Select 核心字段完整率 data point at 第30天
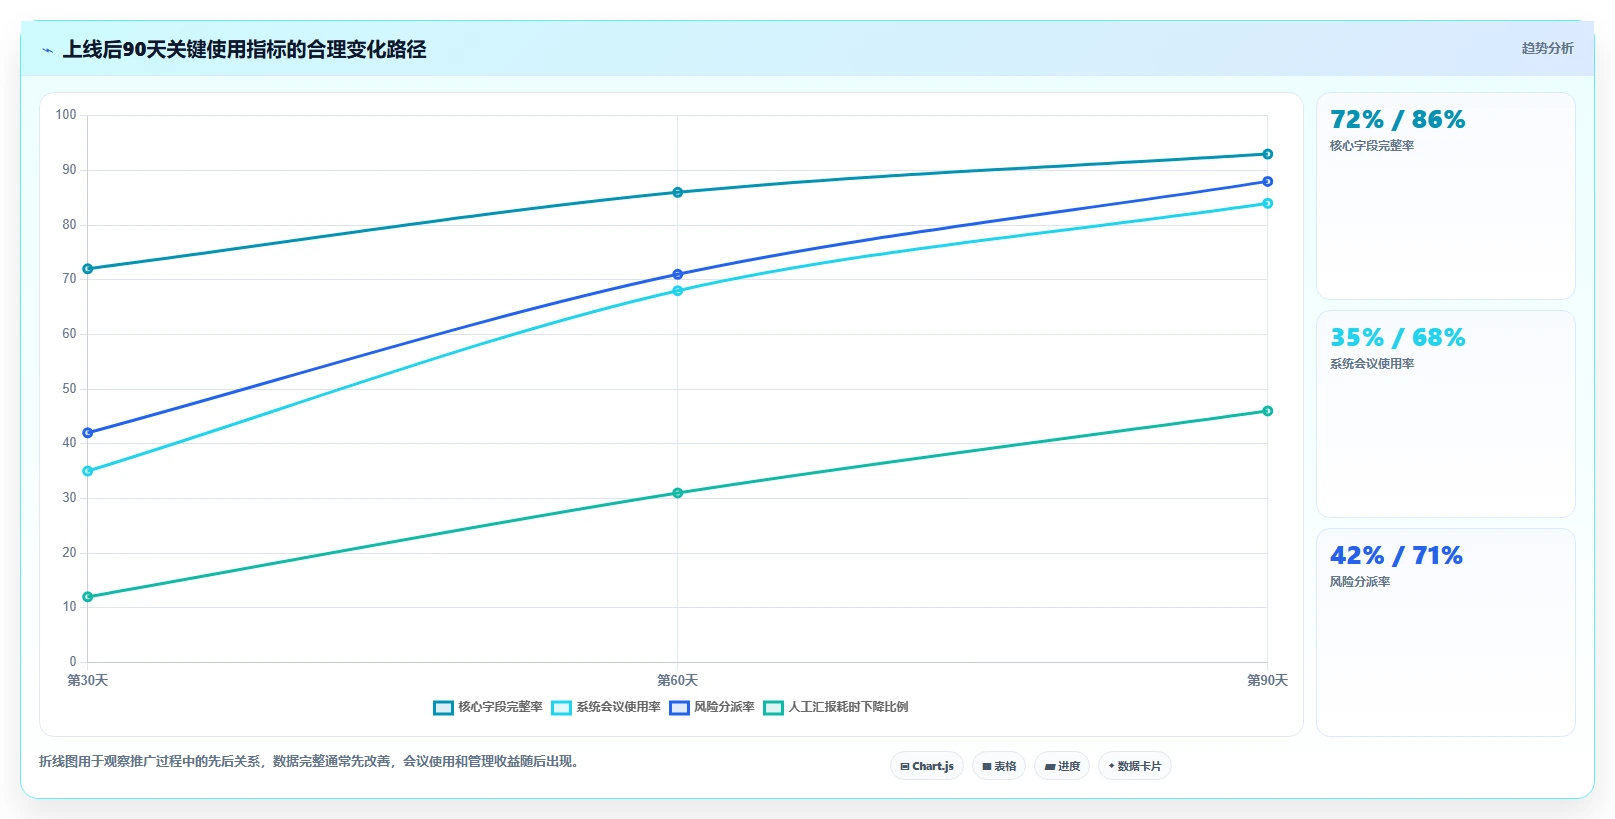This screenshot has width=1615, height=819. (88, 269)
